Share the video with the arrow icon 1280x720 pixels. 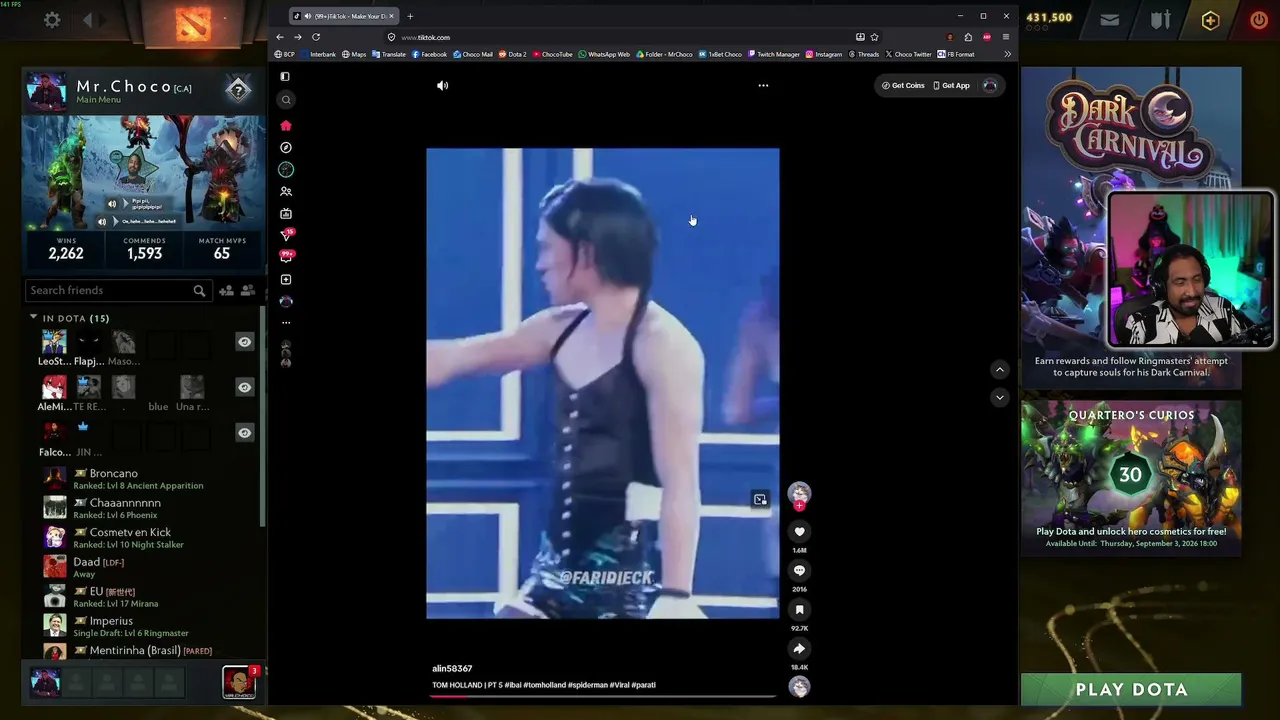coord(799,649)
